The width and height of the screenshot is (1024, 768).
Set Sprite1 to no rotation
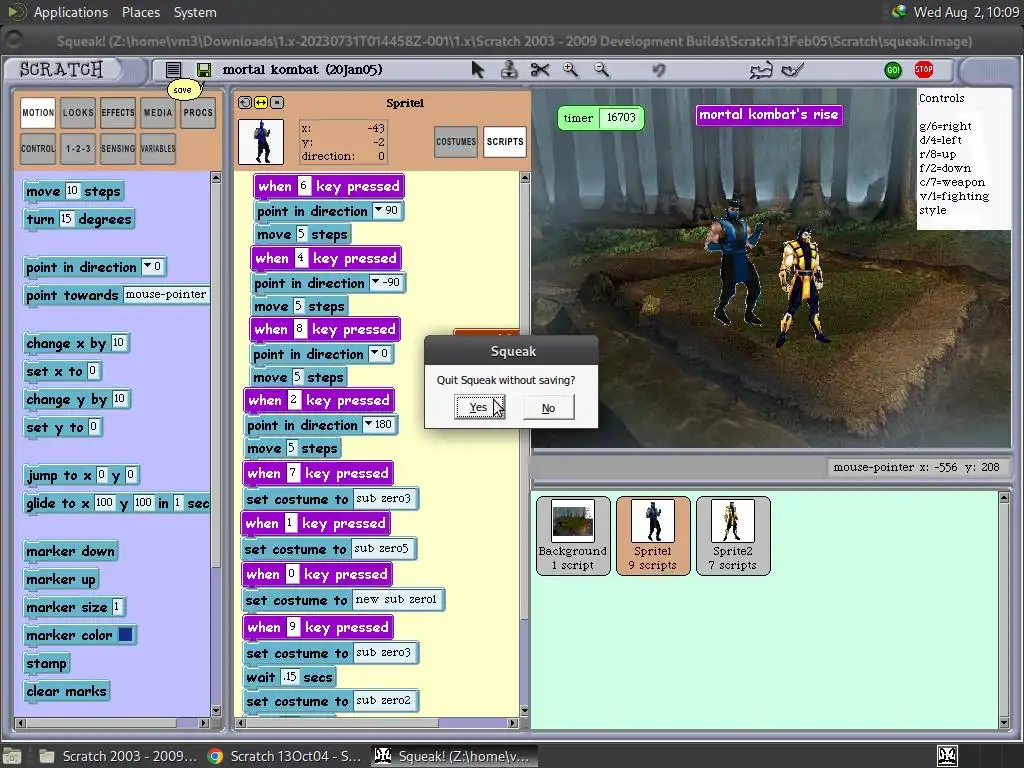coord(277,103)
